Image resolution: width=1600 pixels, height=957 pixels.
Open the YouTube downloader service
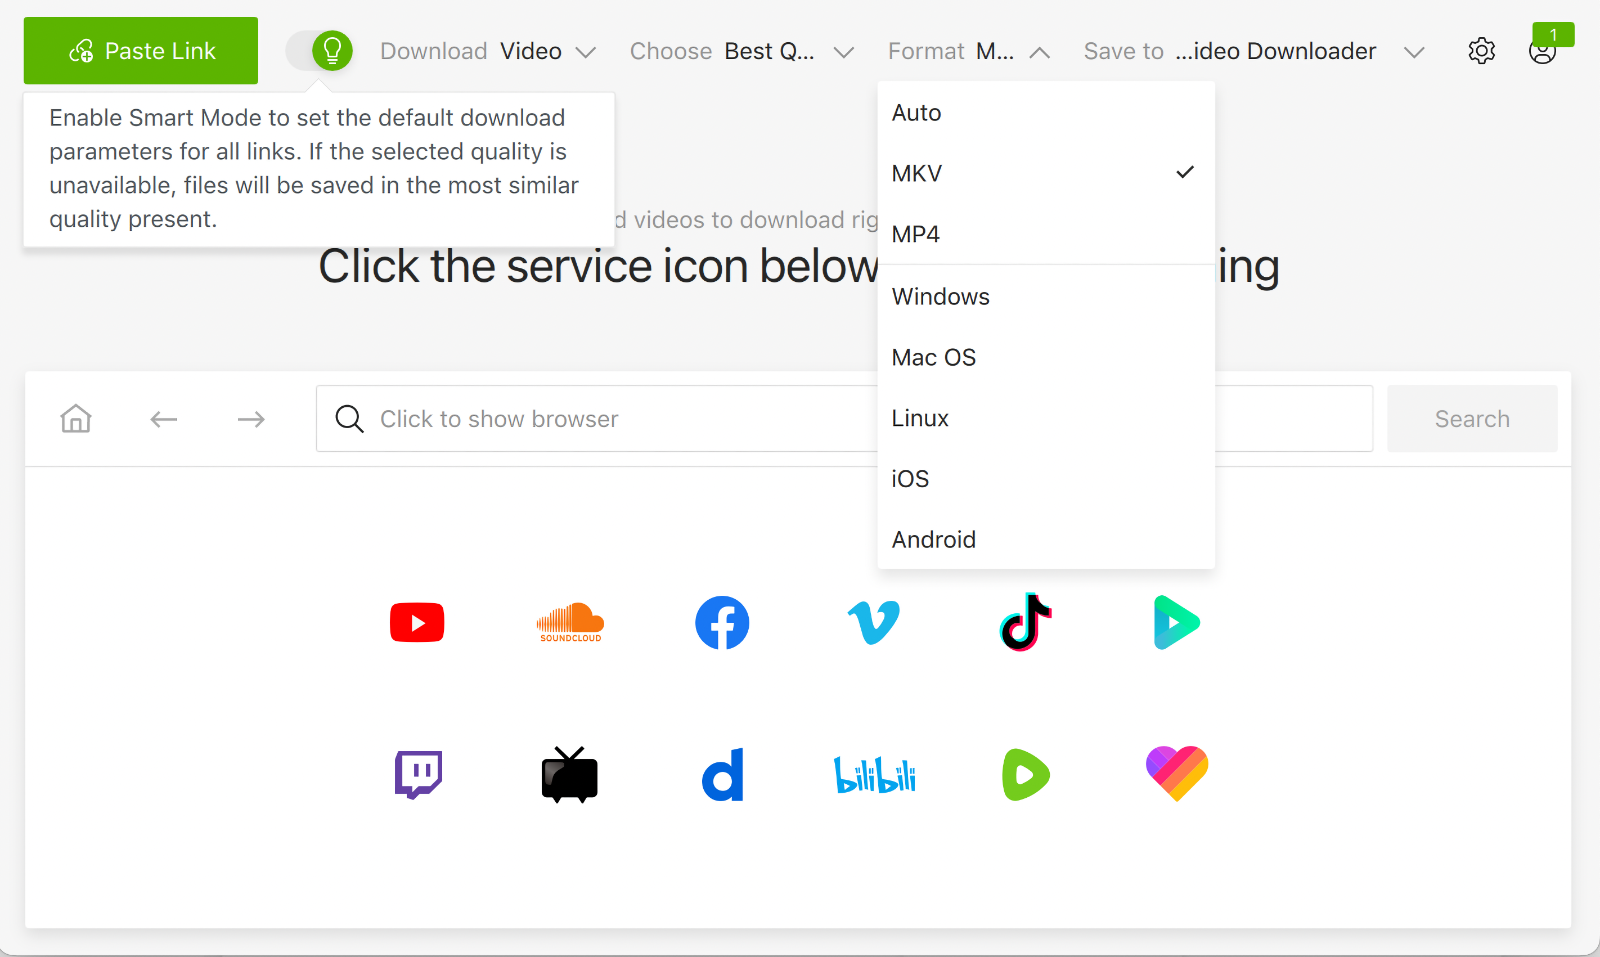point(417,622)
